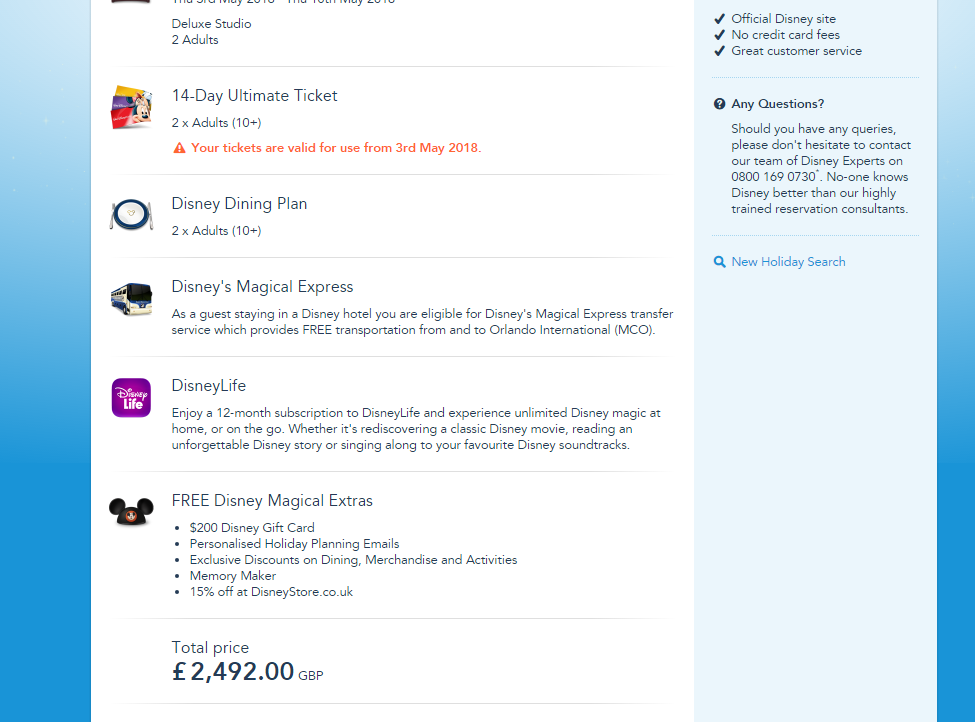Open the New Holiday Search link

(x=788, y=262)
